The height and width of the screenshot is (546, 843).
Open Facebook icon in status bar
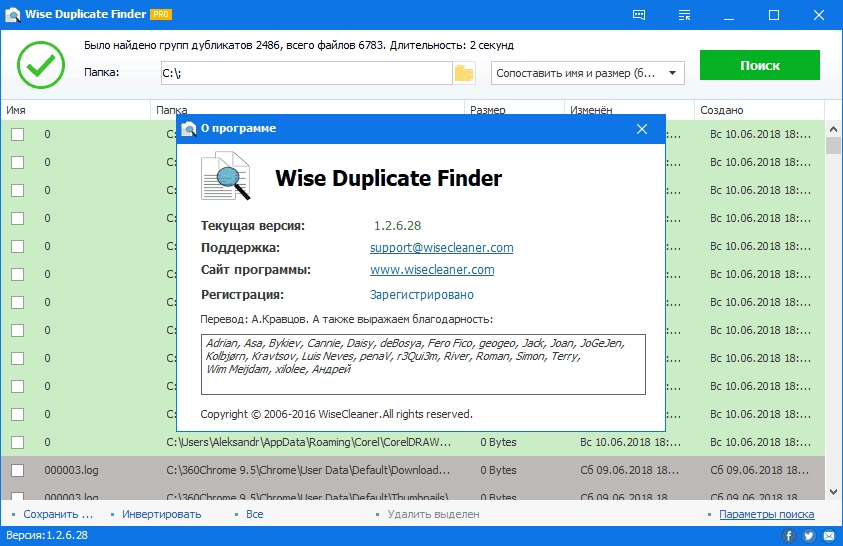pos(789,535)
